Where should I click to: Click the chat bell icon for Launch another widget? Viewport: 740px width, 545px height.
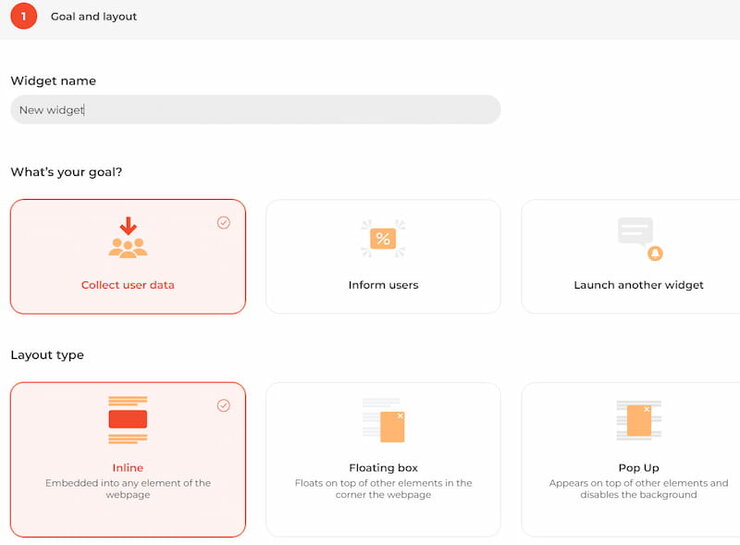tap(640, 238)
